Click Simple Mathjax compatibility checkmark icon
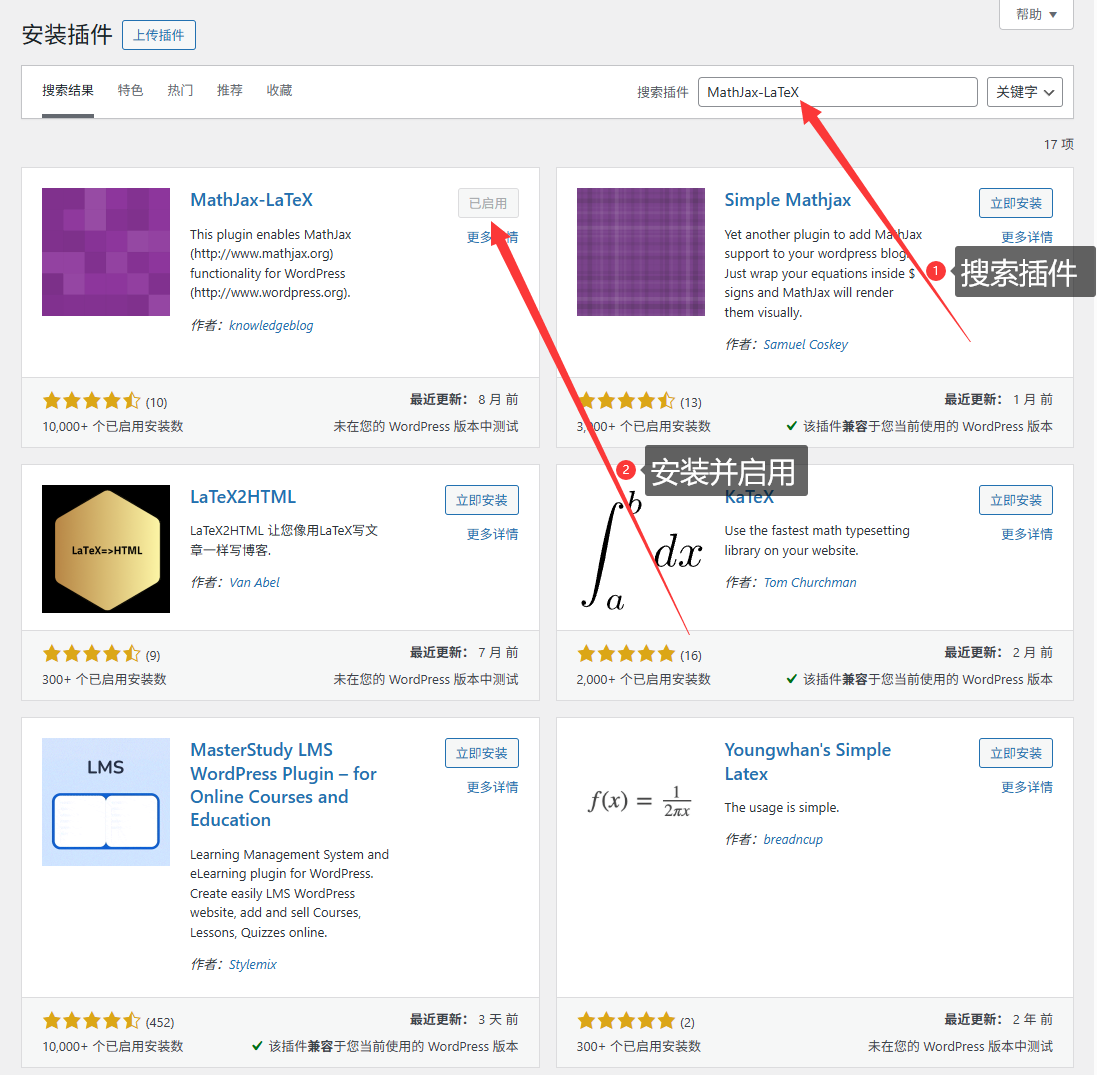Screen dimensions: 1097x1075 pos(791,426)
